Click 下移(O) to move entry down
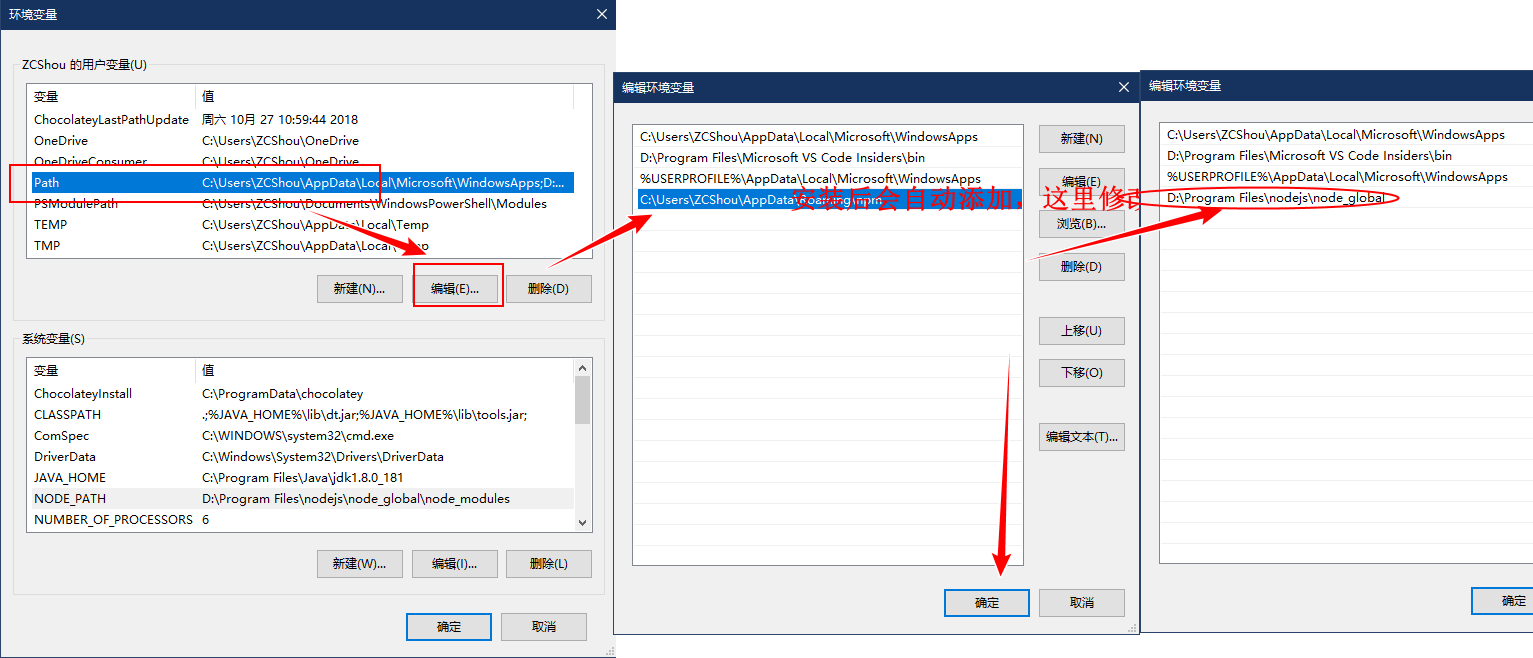 (x=1081, y=373)
